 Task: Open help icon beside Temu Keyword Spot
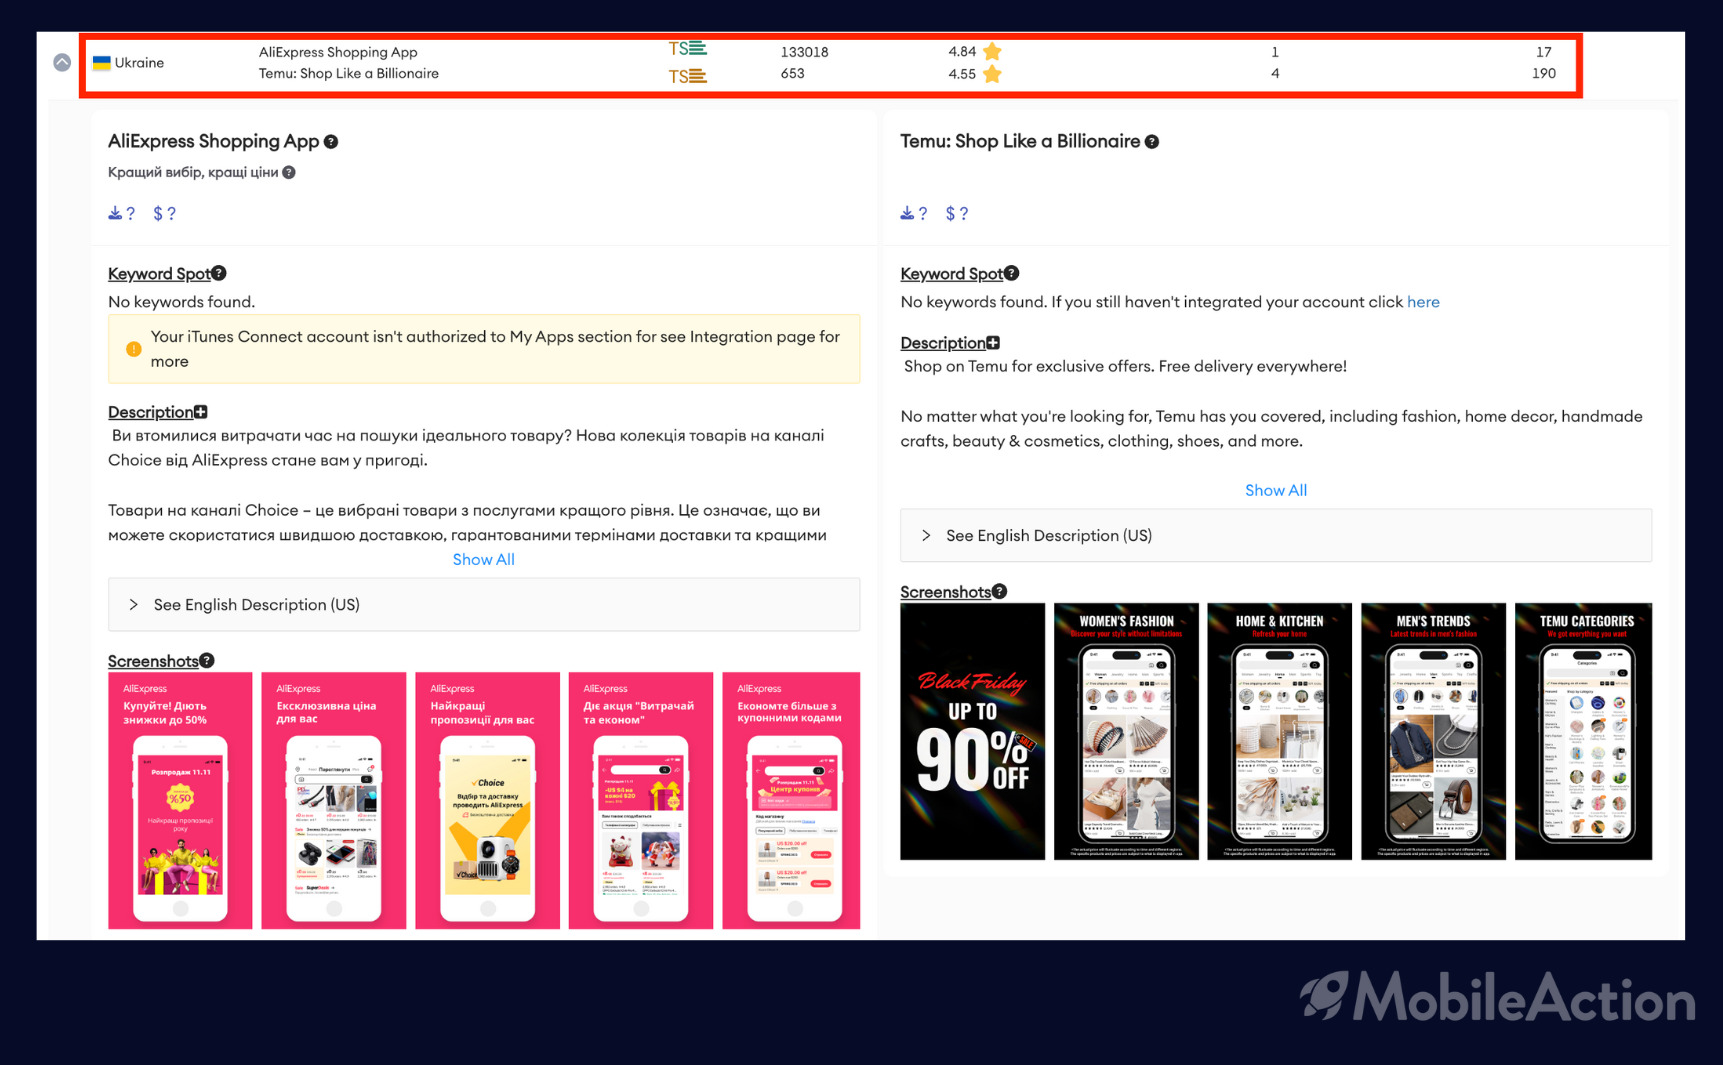tap(1012, 273)
